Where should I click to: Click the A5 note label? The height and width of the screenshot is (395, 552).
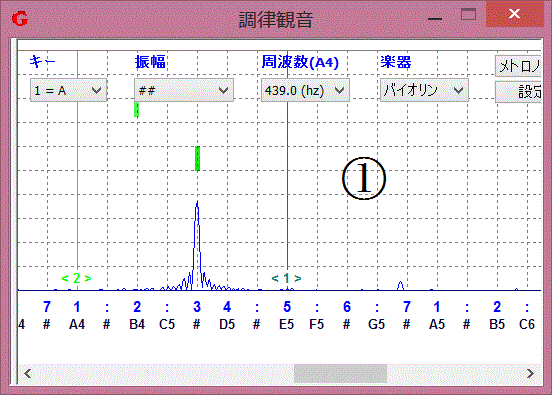(x=437, y=324)
